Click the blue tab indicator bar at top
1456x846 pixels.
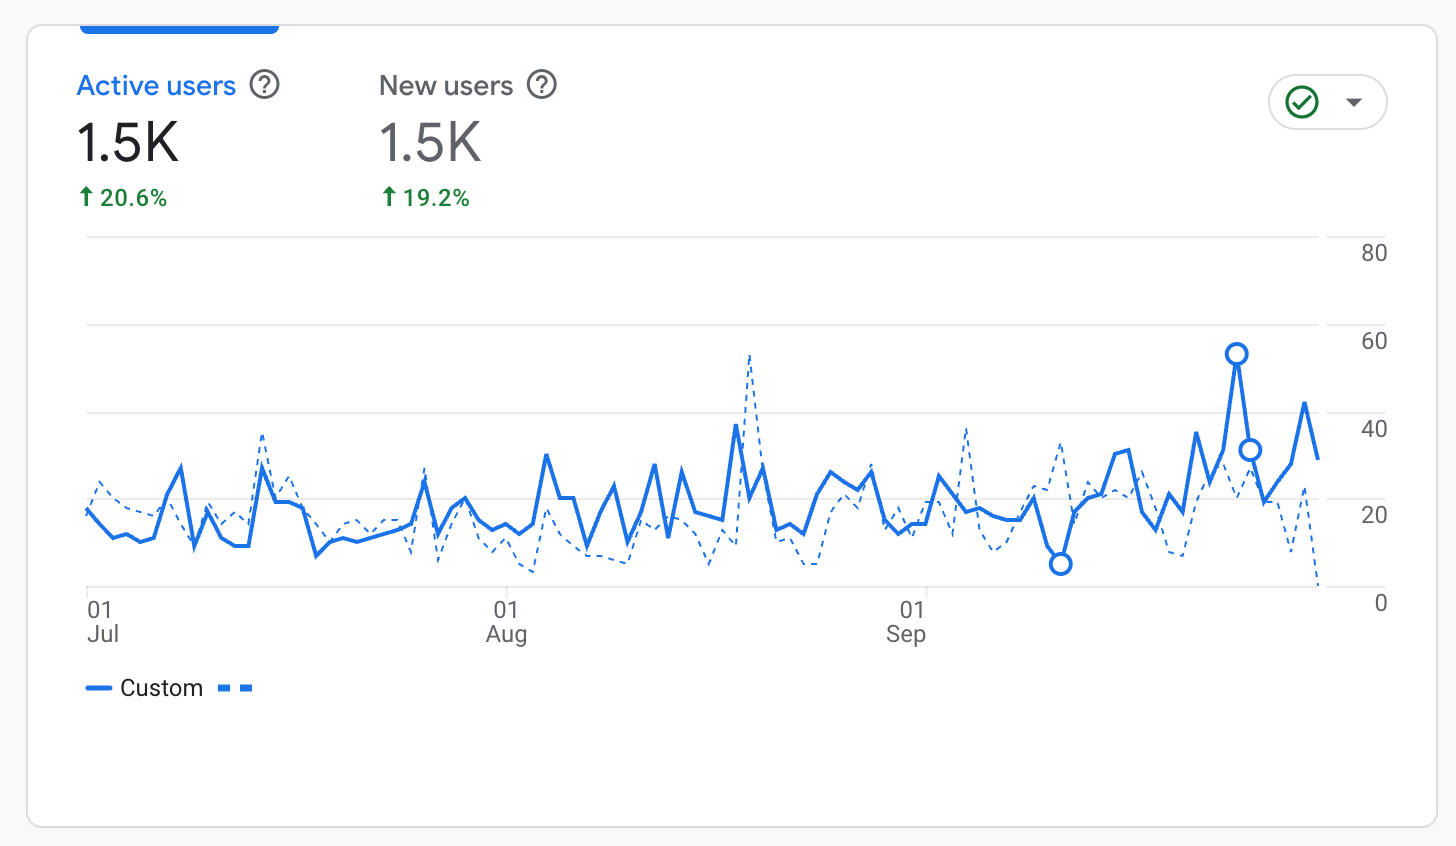[178, 27]
